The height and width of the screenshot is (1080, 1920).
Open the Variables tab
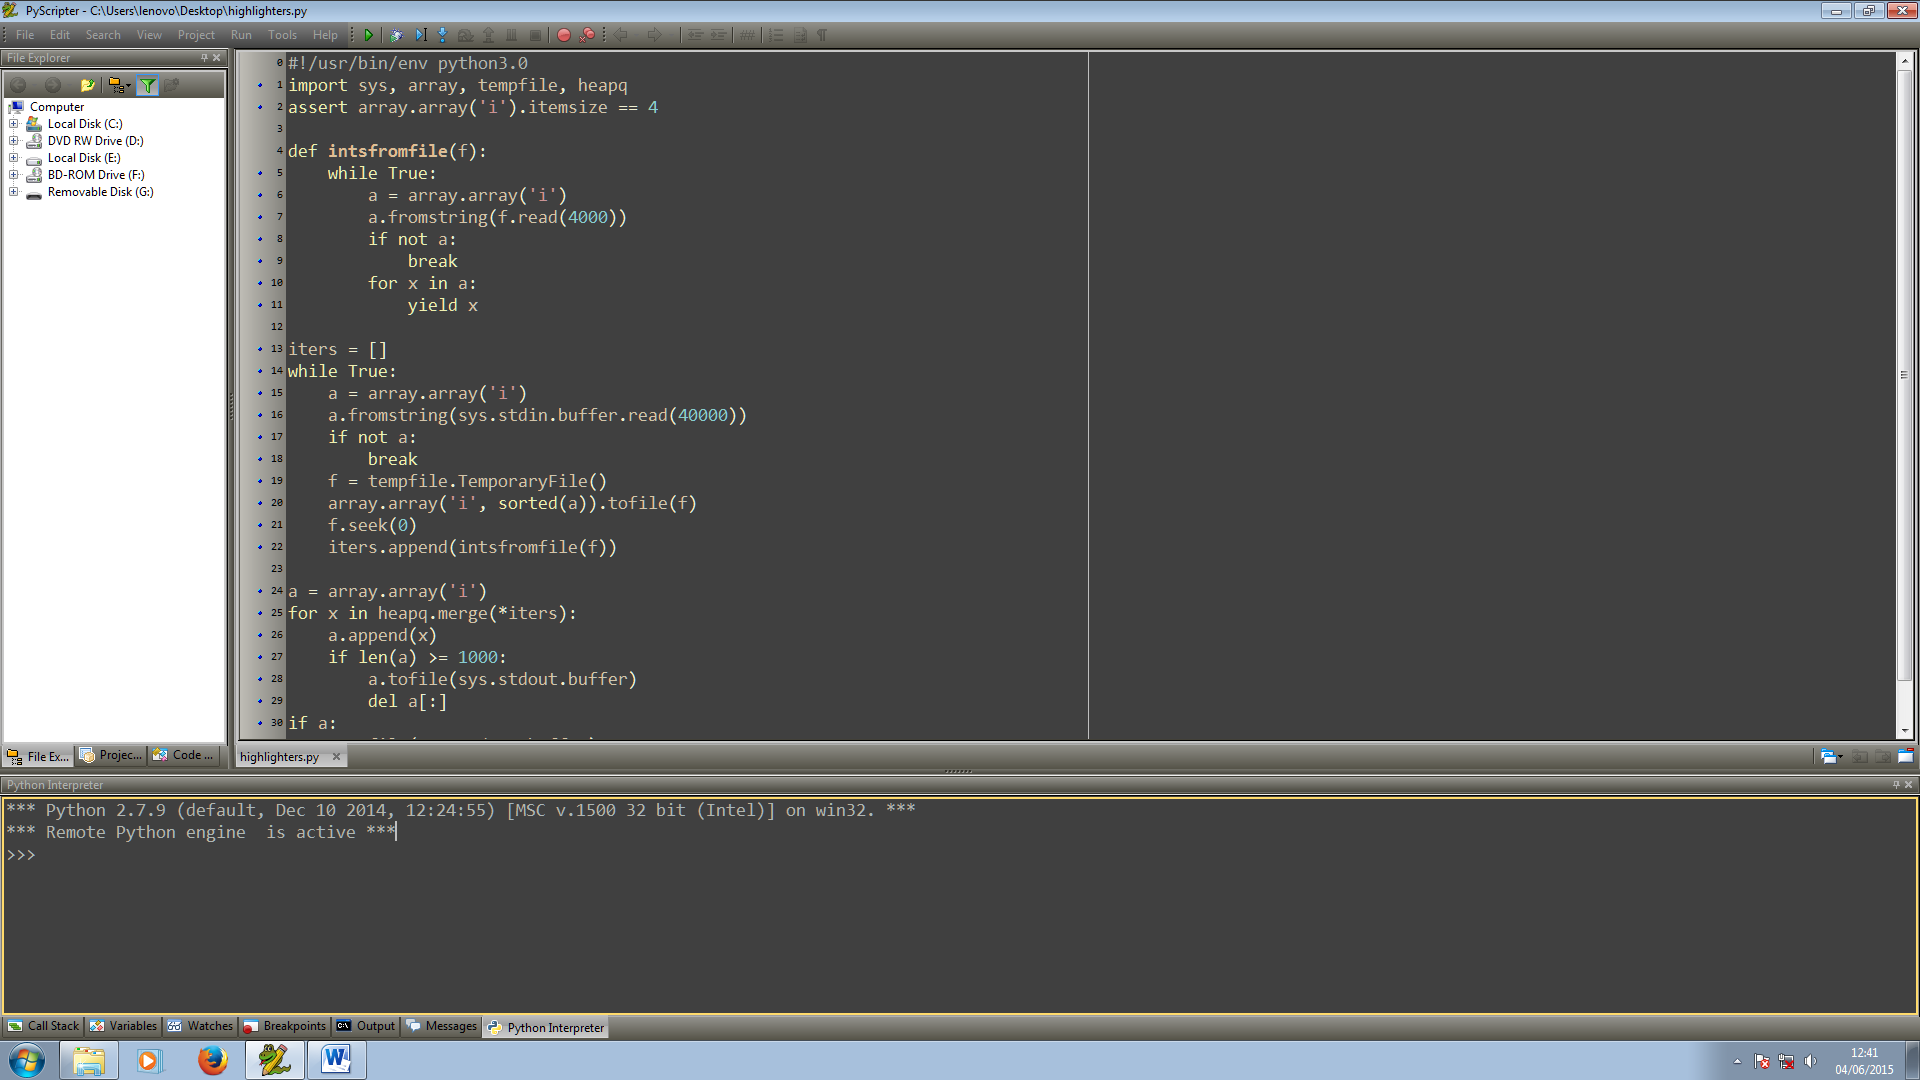pos(123,1026)
